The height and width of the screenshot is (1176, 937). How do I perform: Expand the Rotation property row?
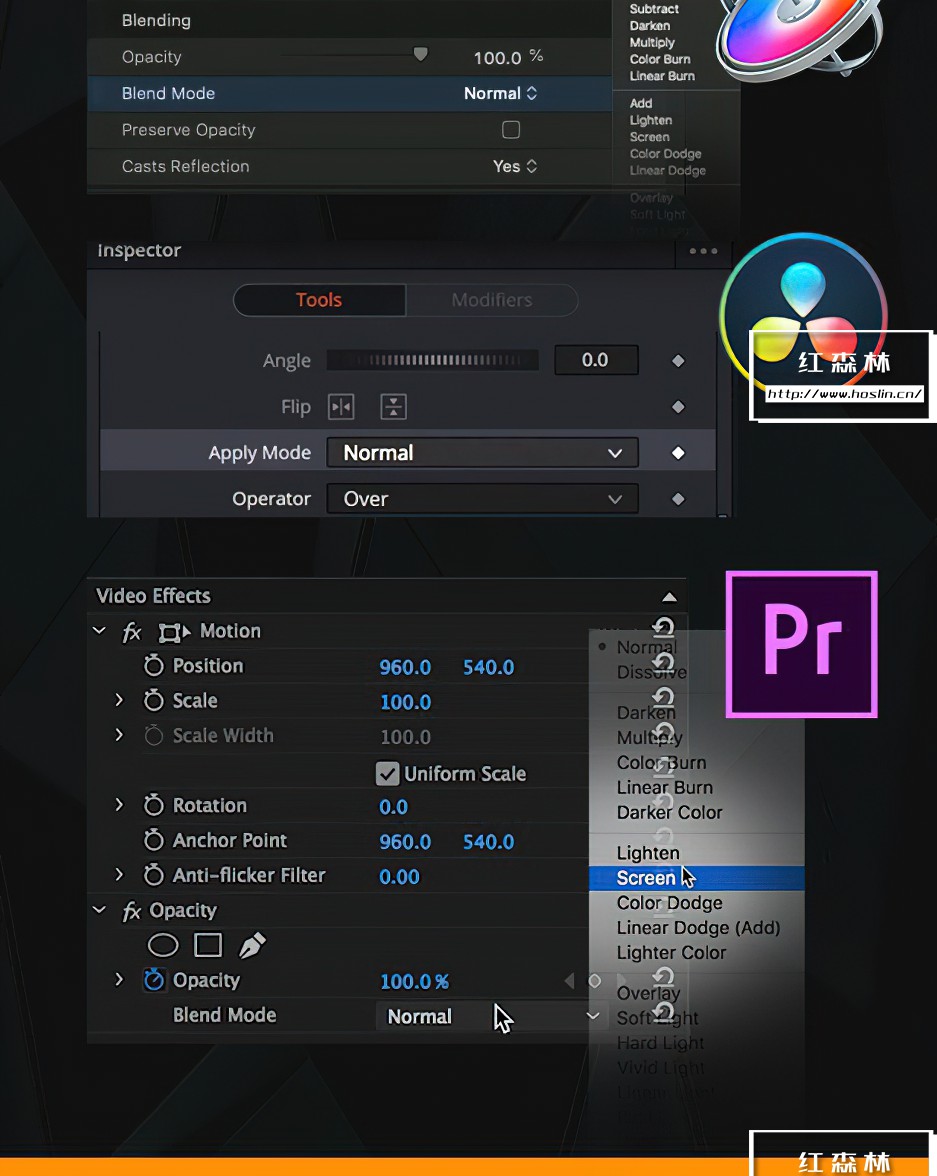(x=119, y=805)
